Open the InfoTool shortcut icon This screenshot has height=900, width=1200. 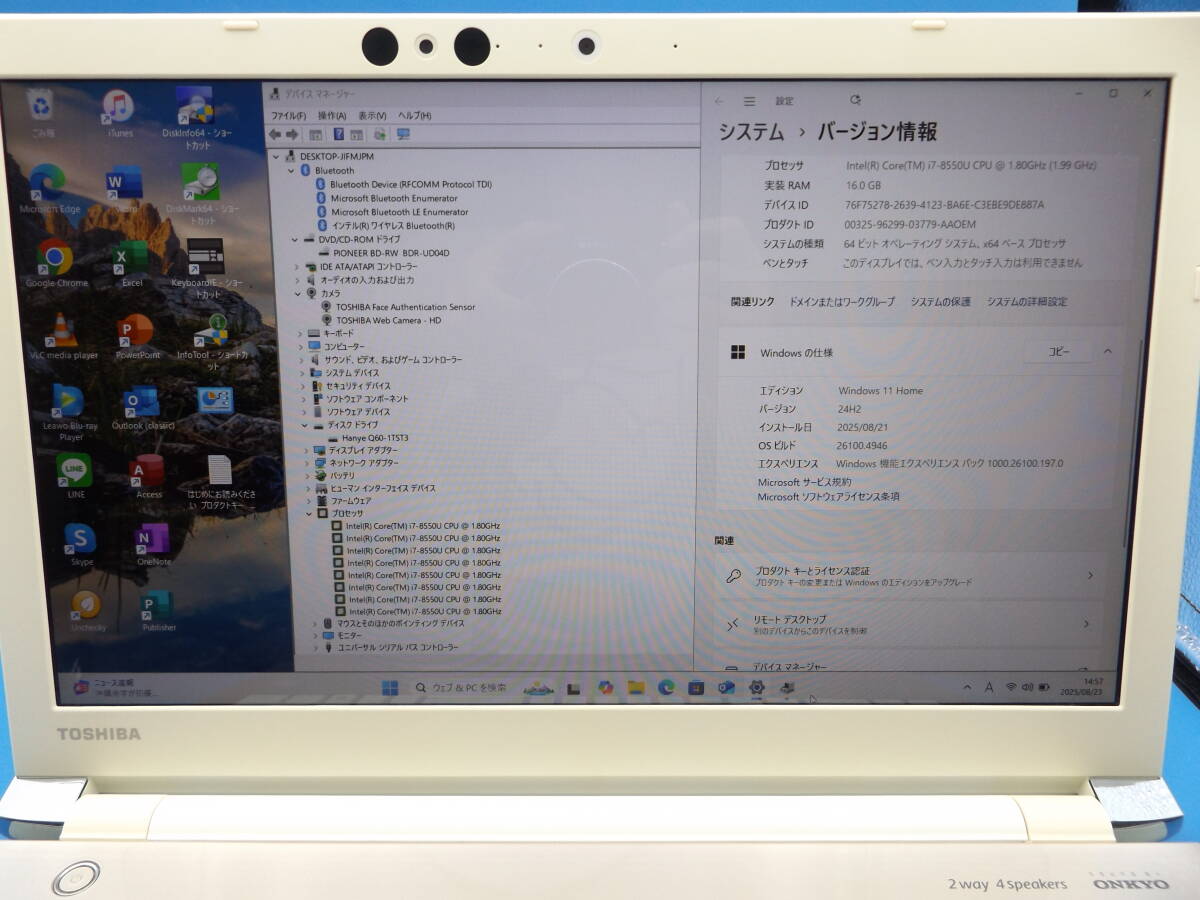(211, 342)
